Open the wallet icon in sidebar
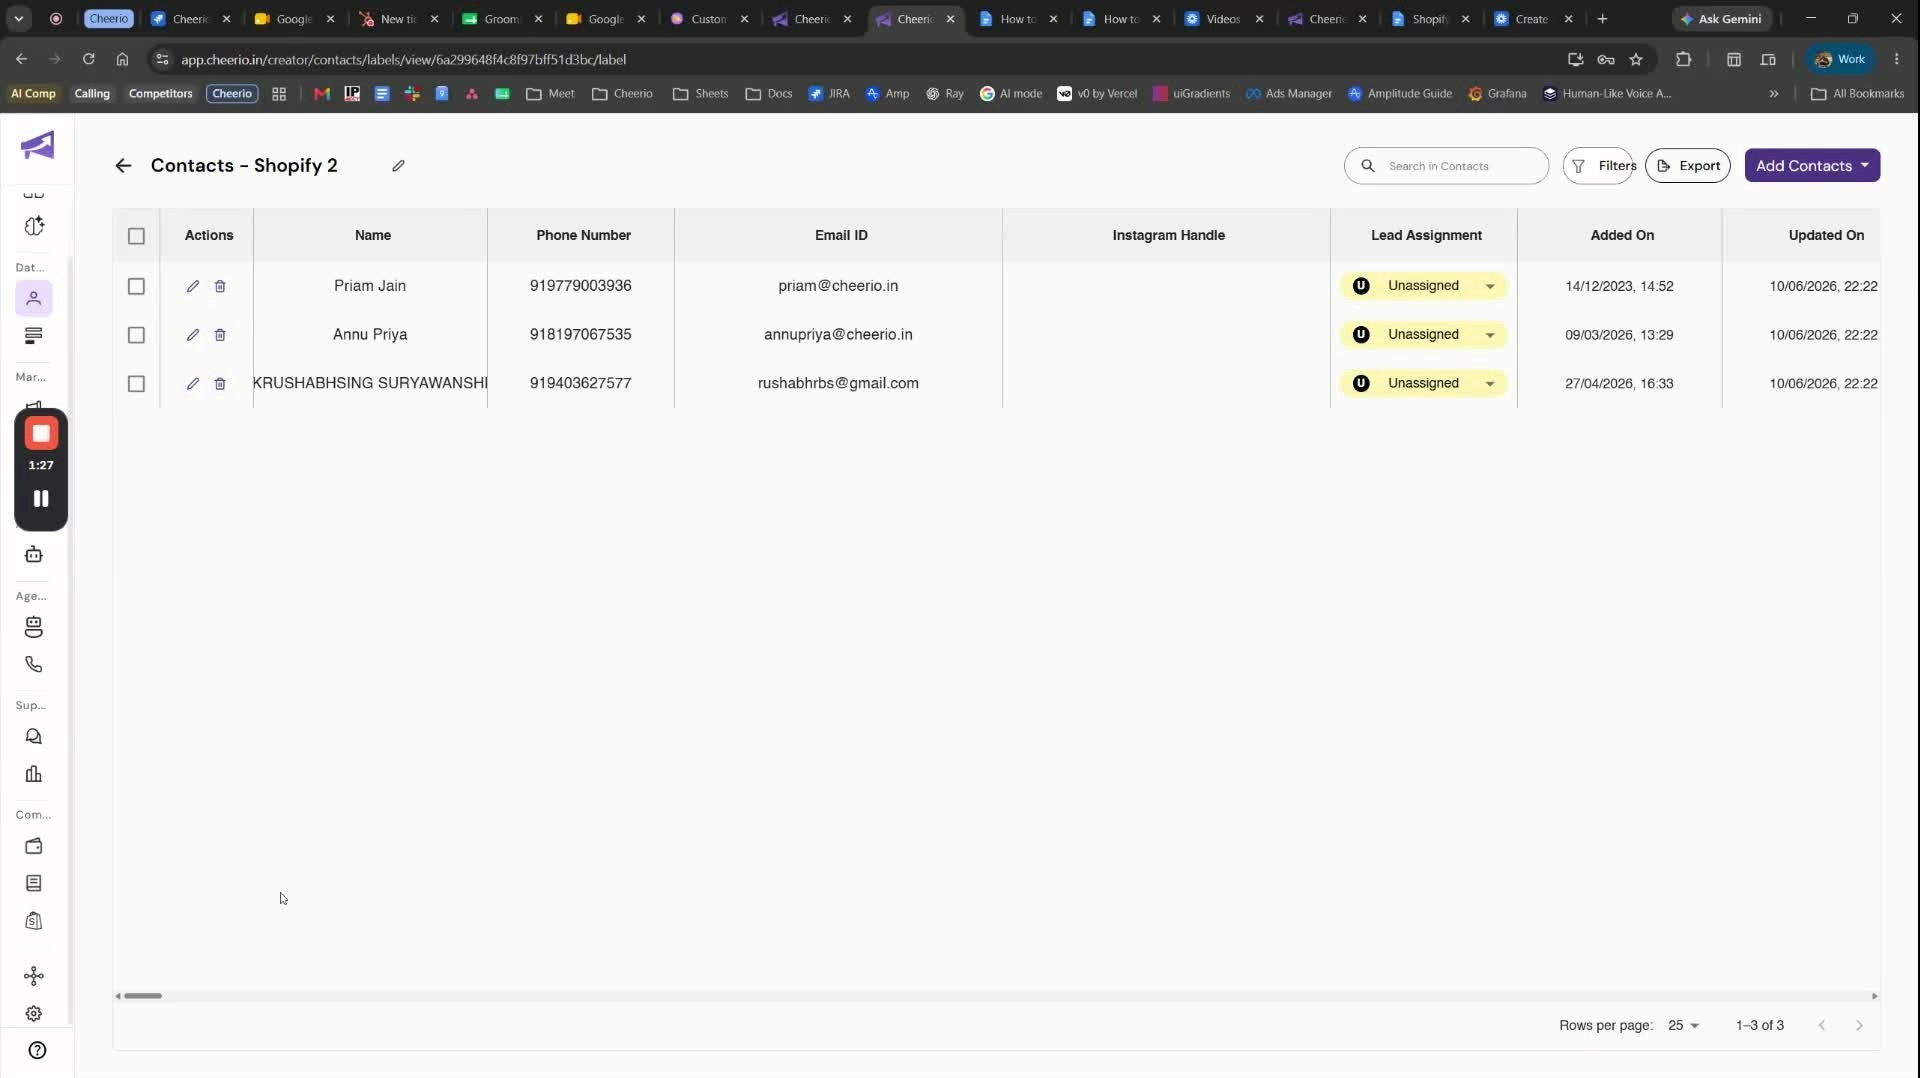The width and height of the screenshot is (1920, 1078). tap(34, 846)
